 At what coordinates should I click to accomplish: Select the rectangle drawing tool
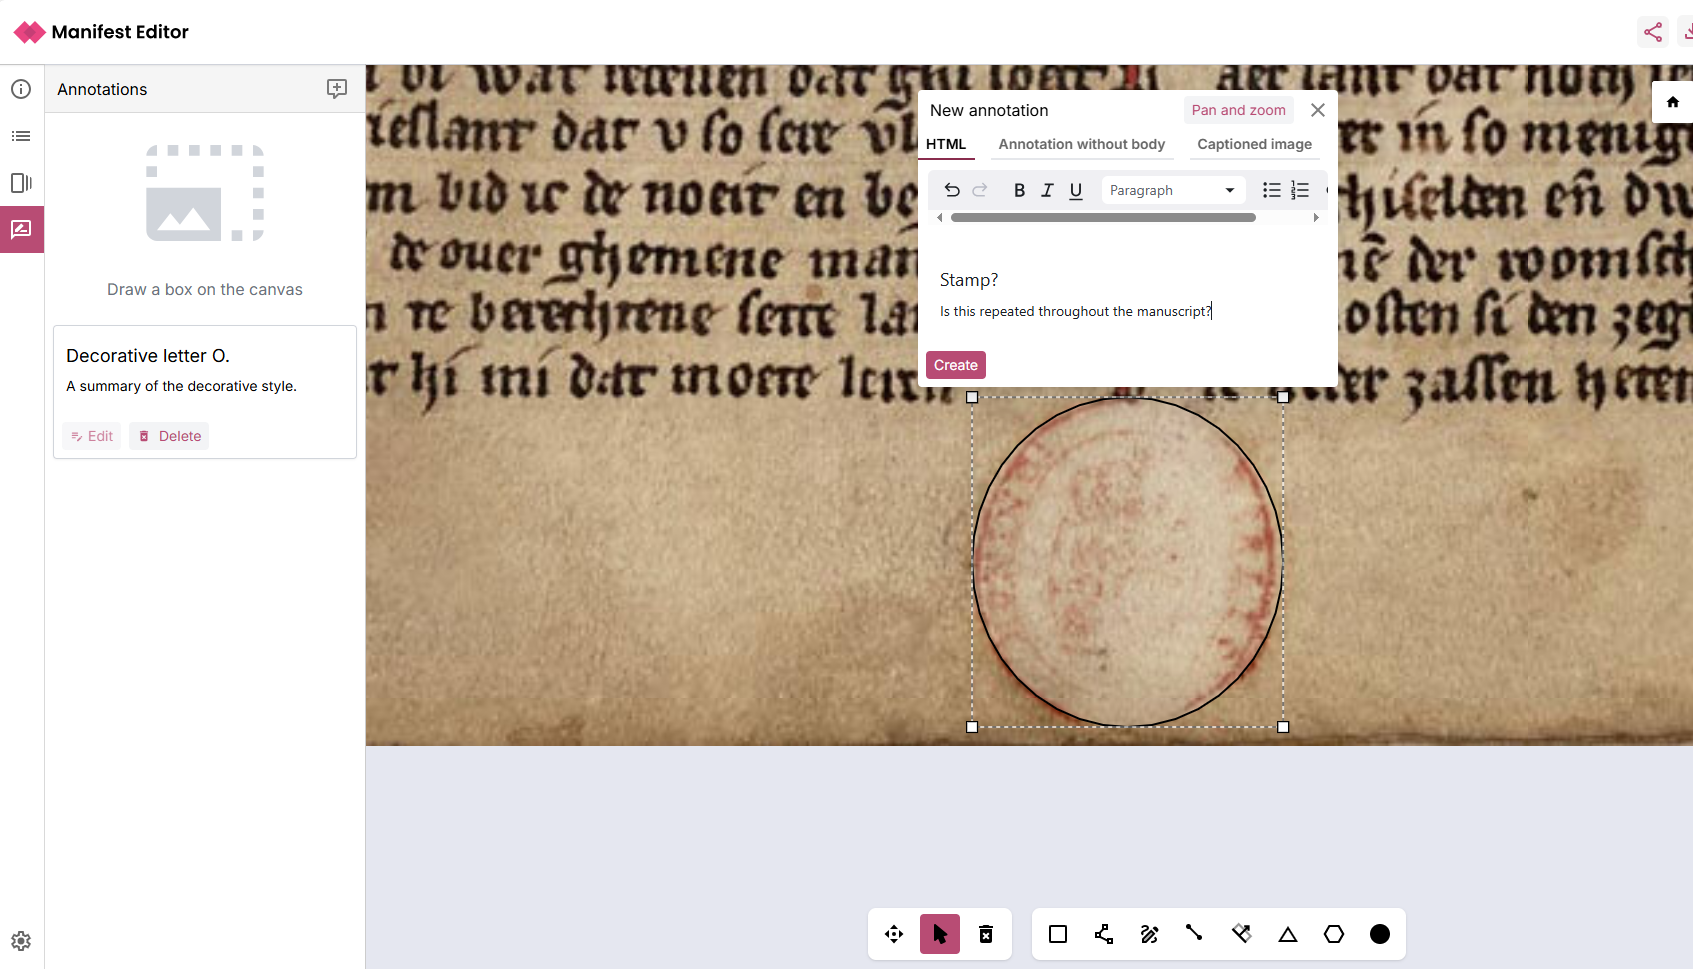pyautogui.click(x=1057, y=934)
